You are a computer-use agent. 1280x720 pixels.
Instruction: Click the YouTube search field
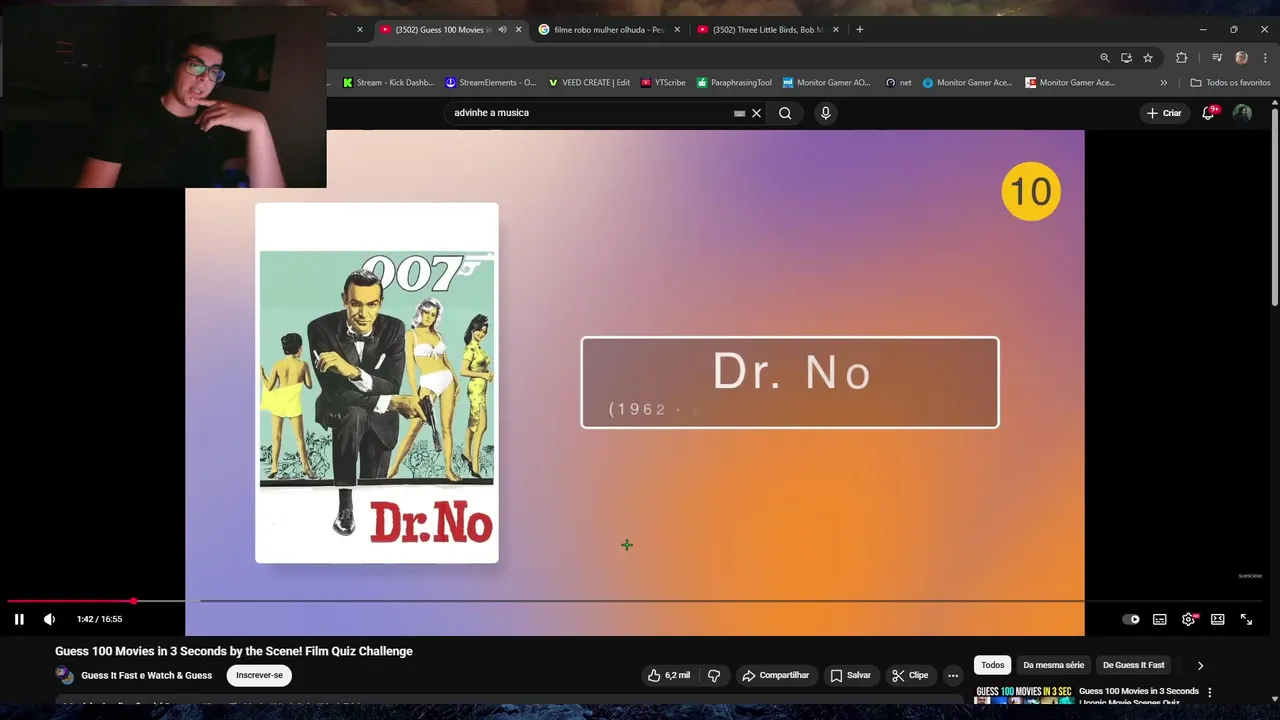[x=590, y=113]
